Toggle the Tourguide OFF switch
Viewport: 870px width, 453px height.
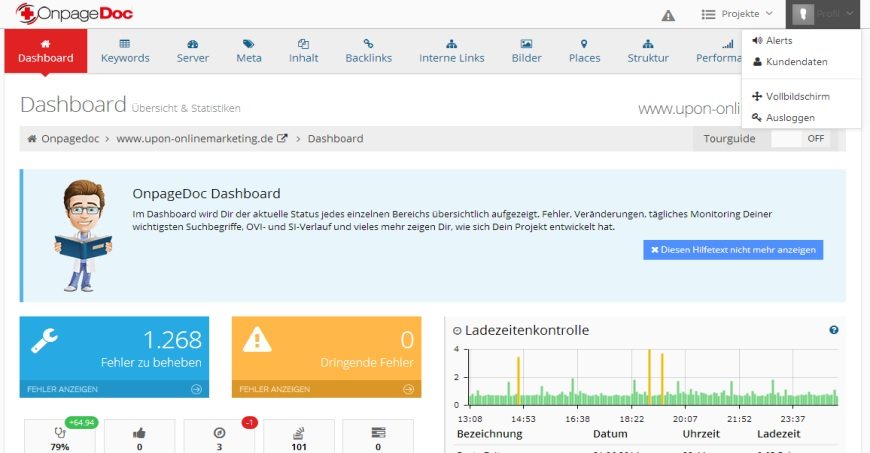point(801,139)
